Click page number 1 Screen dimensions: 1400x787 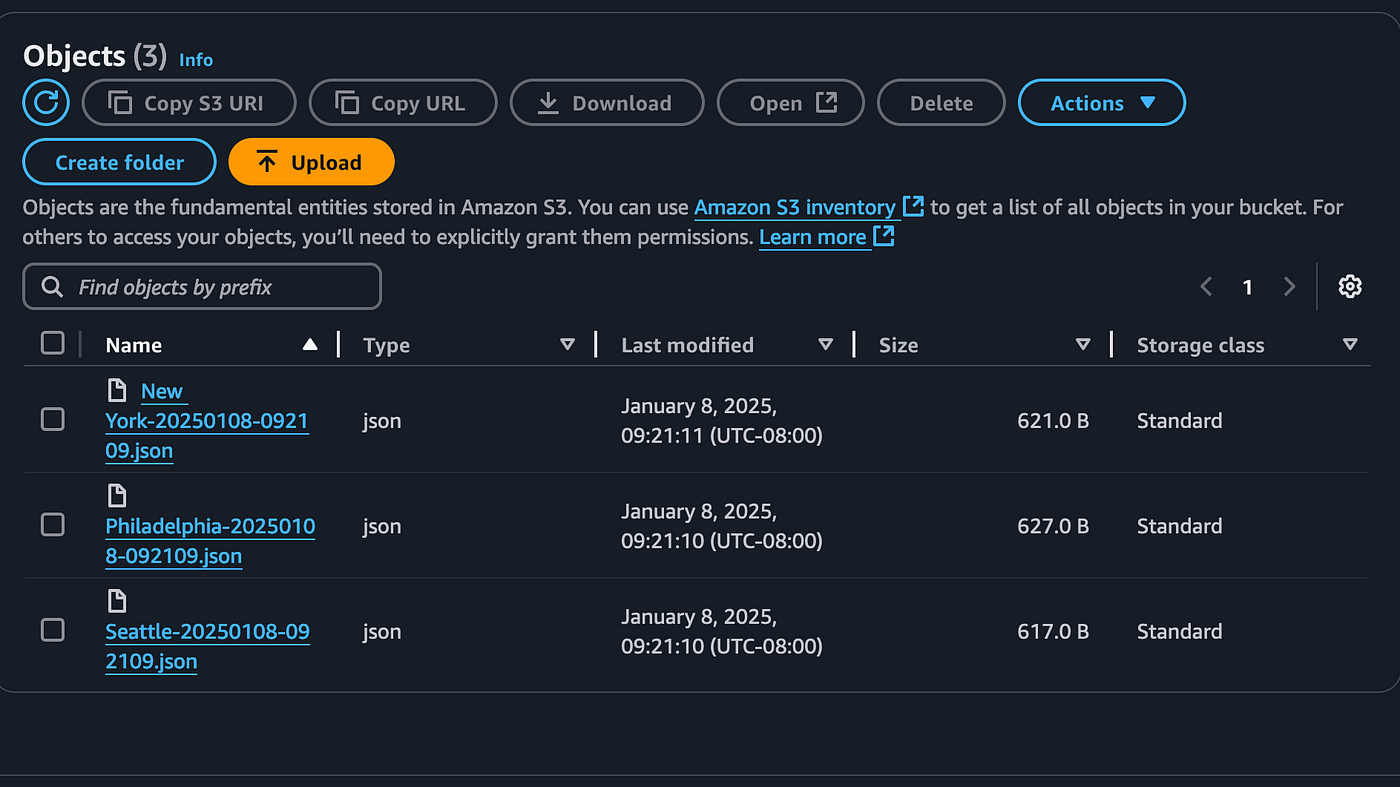click(x=1247, y=287)
